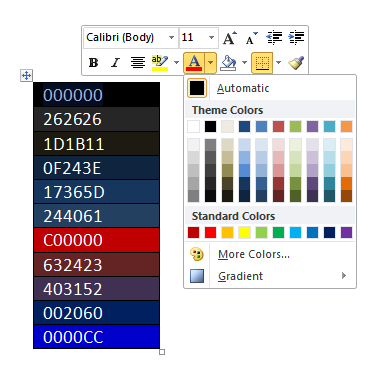The height and width of the screenshot is (366, 388).
Task: Toggle Italic formatting
Action: point(115,62)
